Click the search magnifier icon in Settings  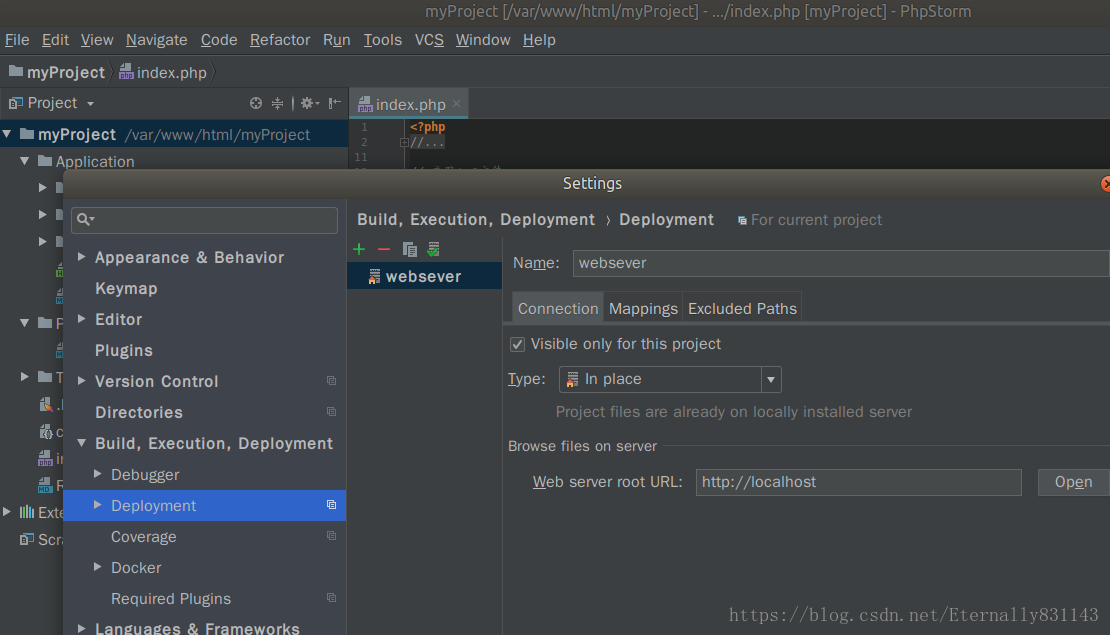click(85, 219)
